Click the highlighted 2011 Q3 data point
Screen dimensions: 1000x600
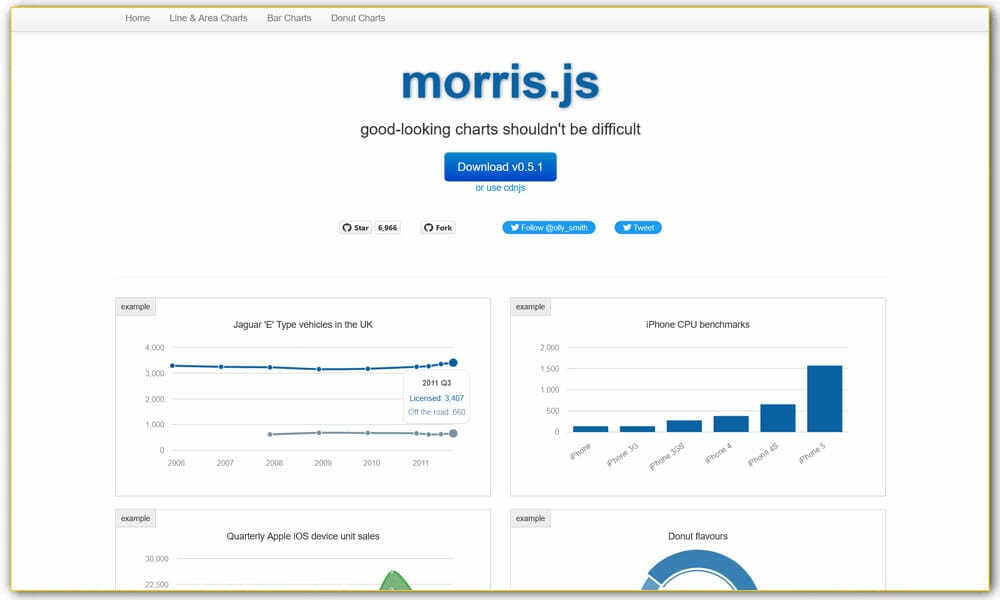click(453, 362)
